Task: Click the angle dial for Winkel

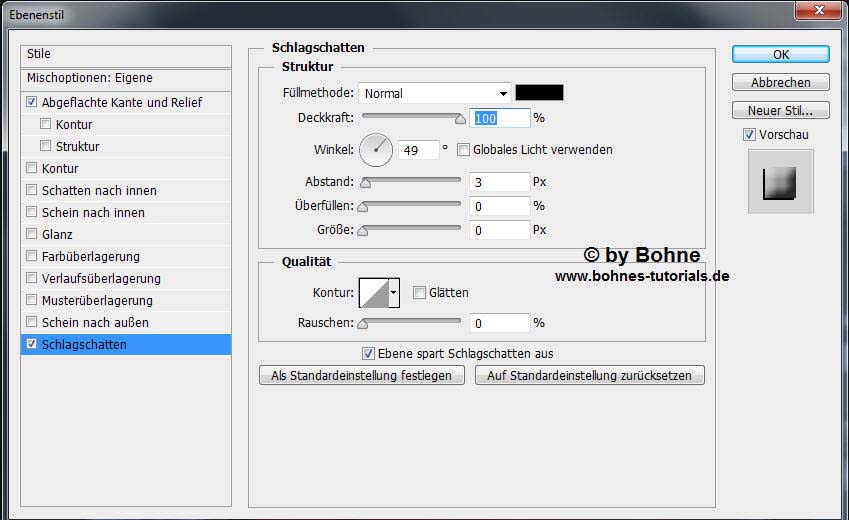Action: [x=377, y=150]
